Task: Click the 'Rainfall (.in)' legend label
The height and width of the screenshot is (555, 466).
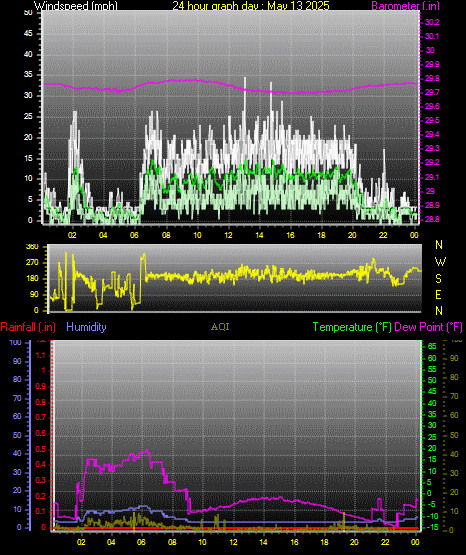Action: pos(28,327)
